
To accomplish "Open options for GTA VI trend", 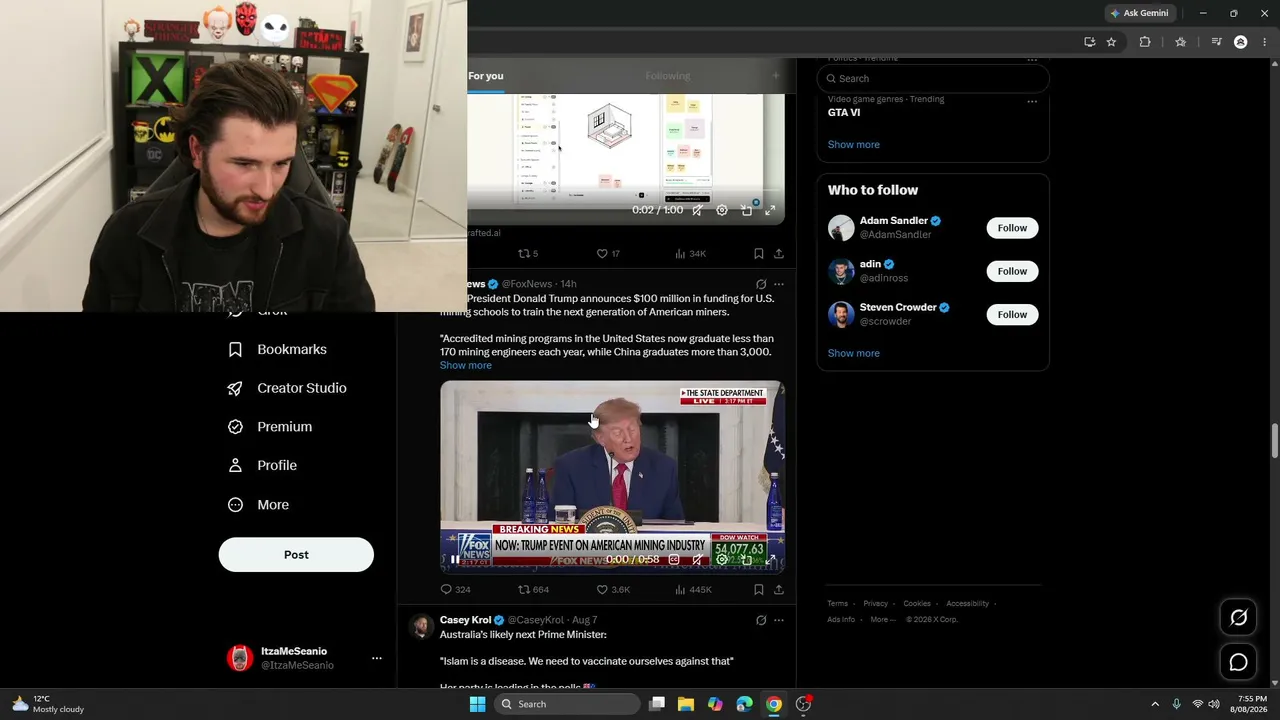I will click(1032, 101).
